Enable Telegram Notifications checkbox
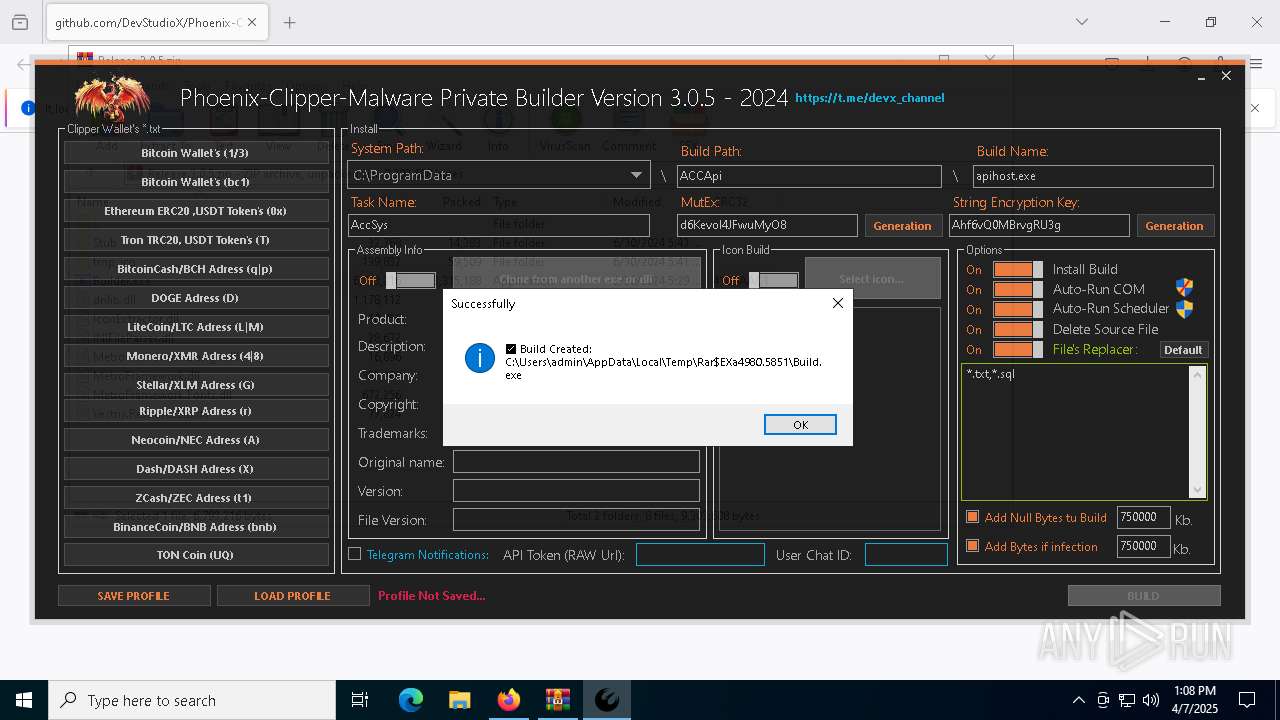This screenshot has height=720, width=1280. coord(354,554)
